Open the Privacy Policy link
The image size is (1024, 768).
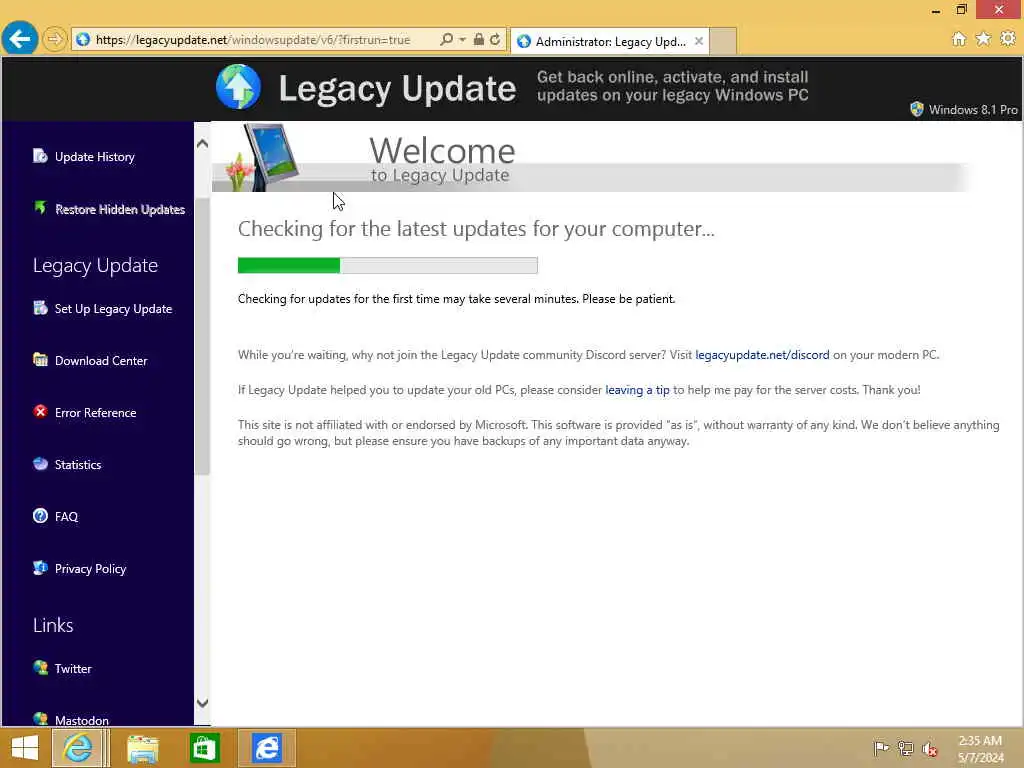pos(90,569)
